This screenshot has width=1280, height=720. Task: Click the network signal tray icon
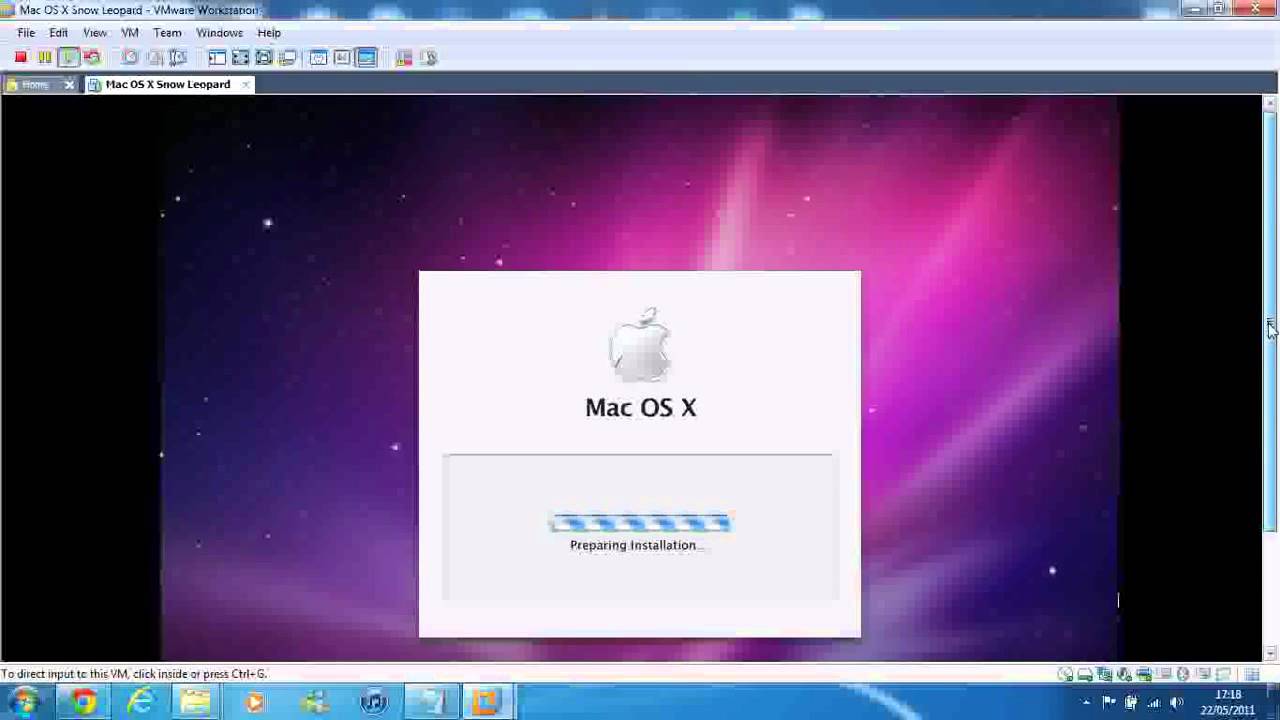tap(1154, 703)
